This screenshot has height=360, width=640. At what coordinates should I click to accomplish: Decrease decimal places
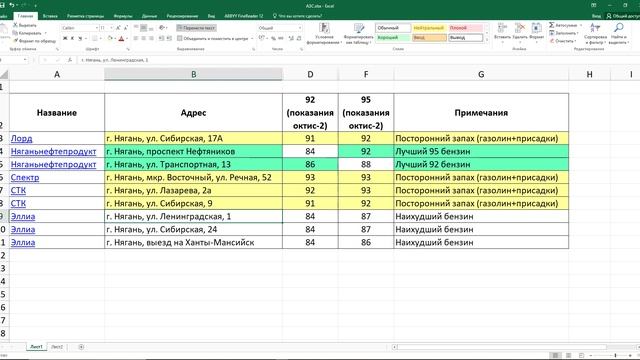point(299,38)
